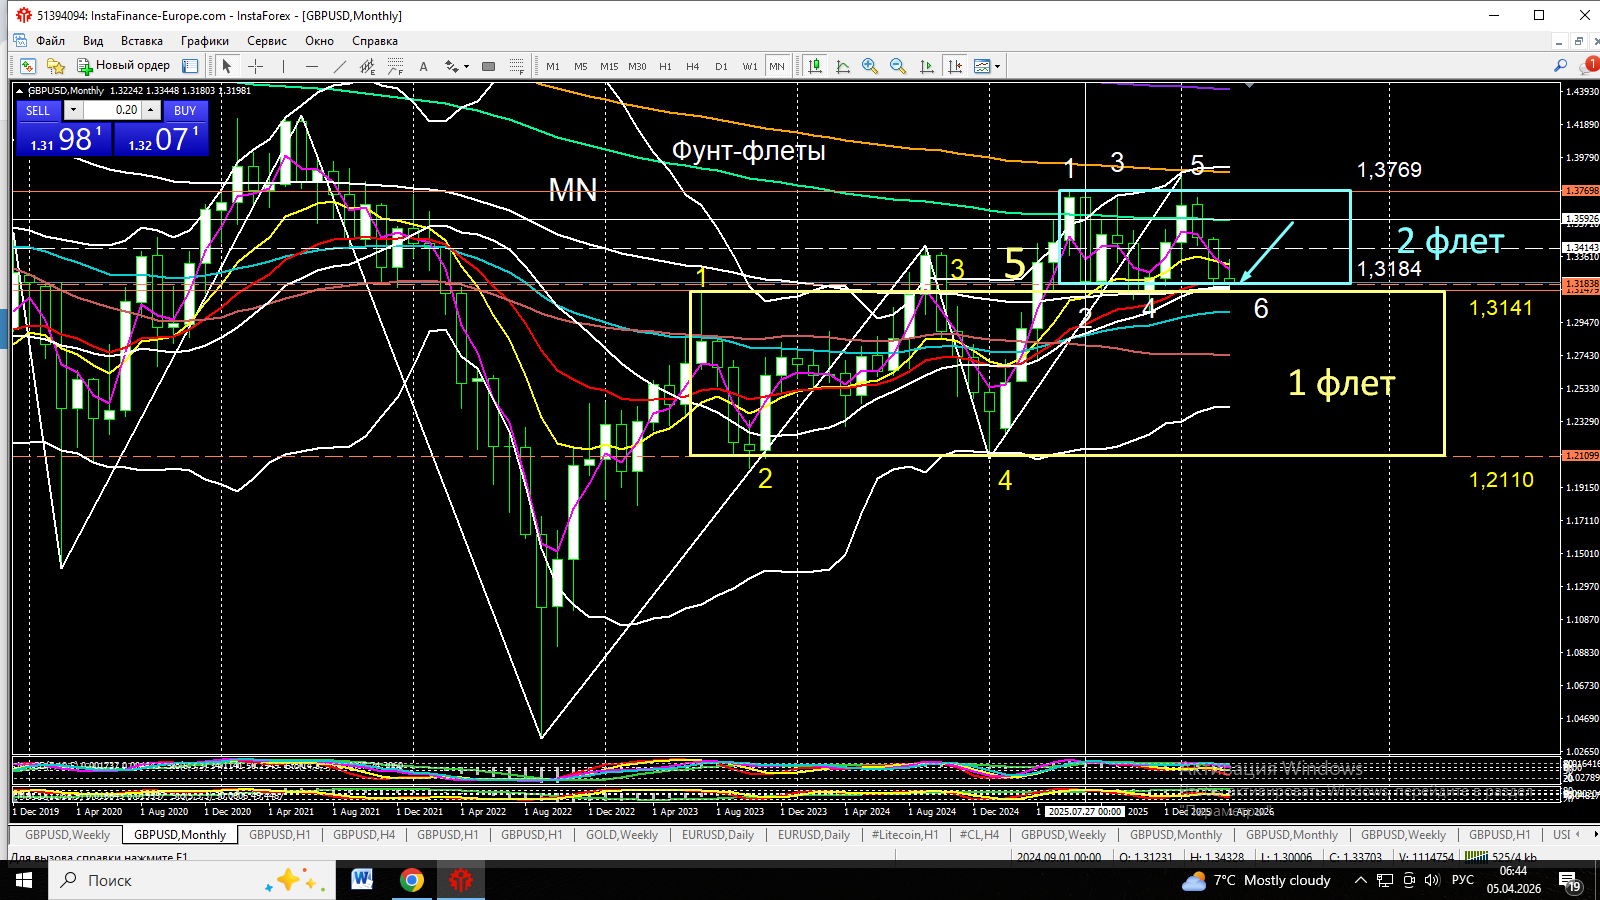Select the vertical line drawing tool
The height and width of the screenshot is (900, 1600).
(283, 66)
